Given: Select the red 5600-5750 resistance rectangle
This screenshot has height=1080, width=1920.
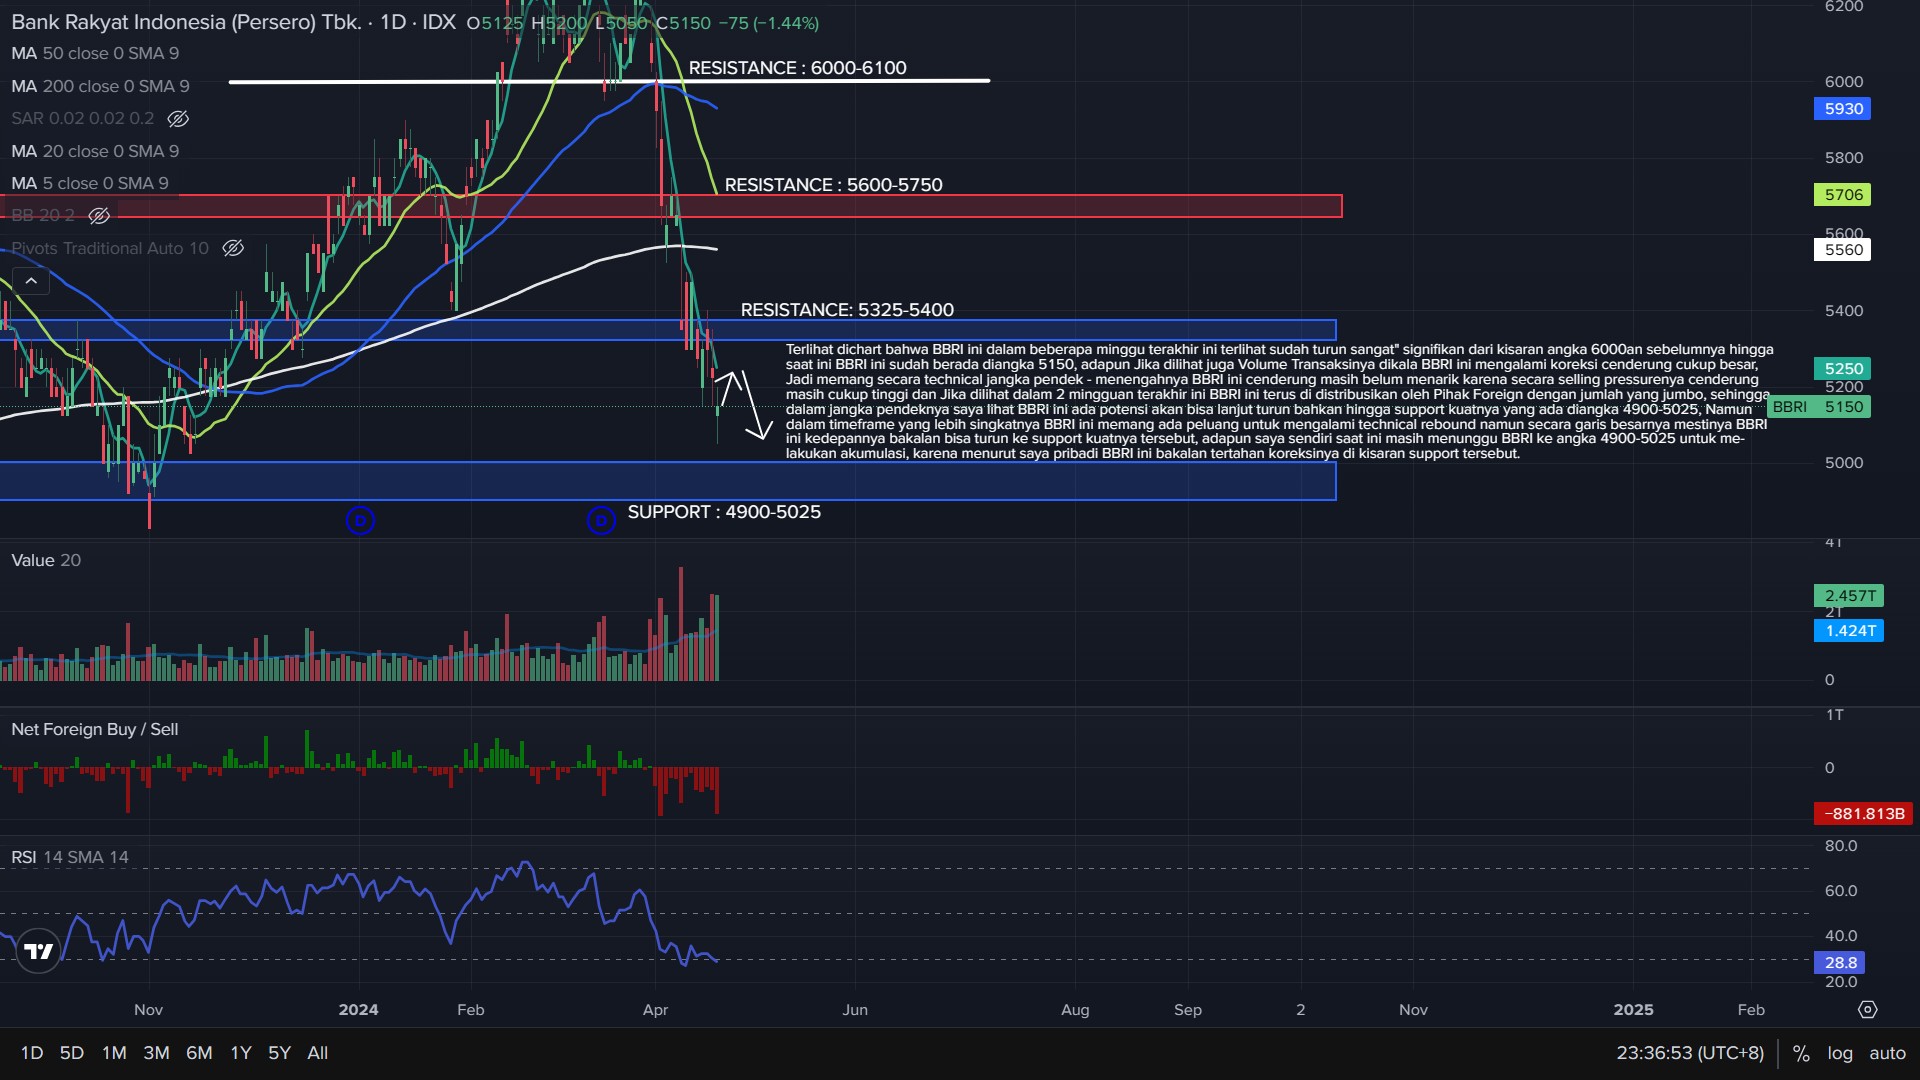Looking at the screenshot, I should pyautogui.click(x=1000, y=206).
